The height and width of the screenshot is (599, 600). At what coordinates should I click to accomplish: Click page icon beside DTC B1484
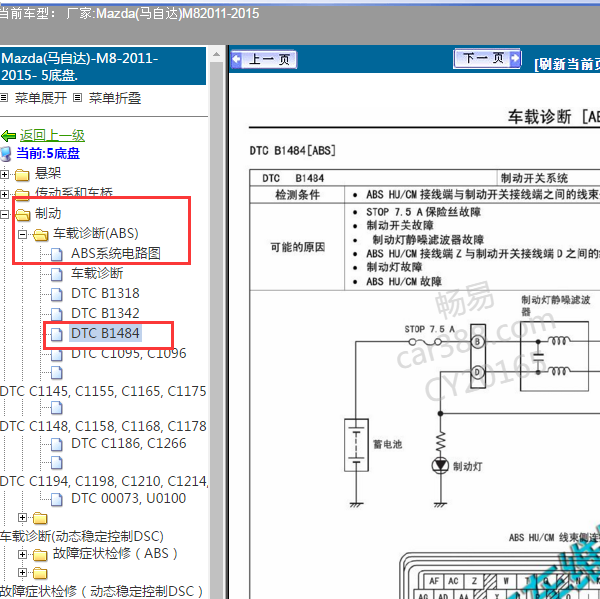(x=57, y=334)
